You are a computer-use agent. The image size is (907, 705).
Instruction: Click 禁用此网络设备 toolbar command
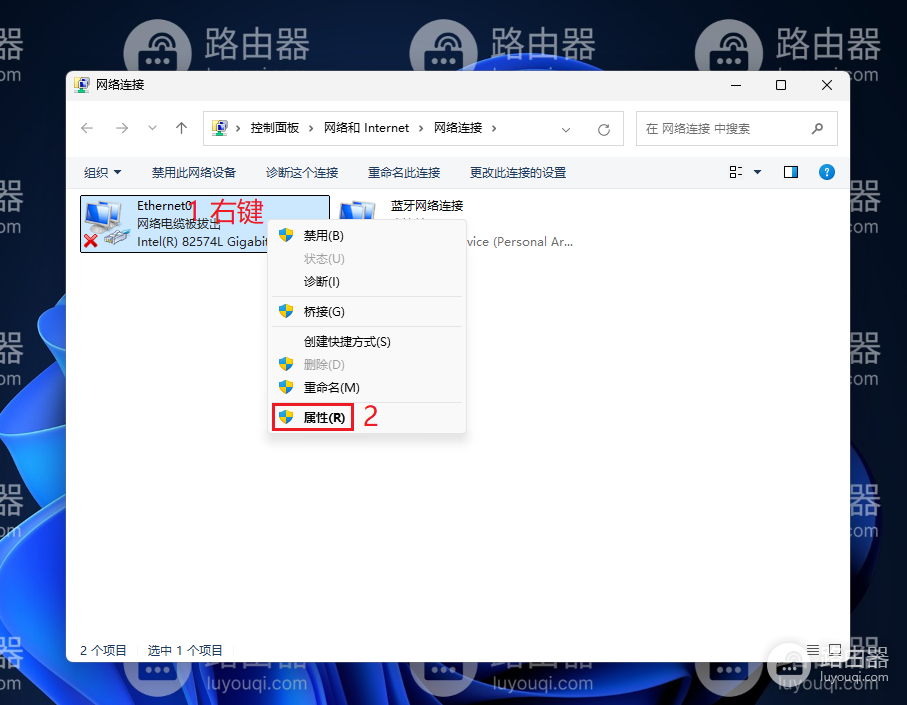(194, 172)
